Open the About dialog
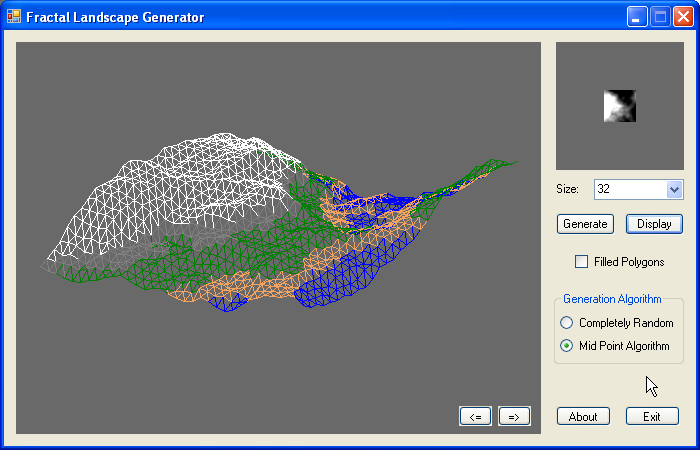Screen dimensions: 700x450 click(x=583, y=416)
